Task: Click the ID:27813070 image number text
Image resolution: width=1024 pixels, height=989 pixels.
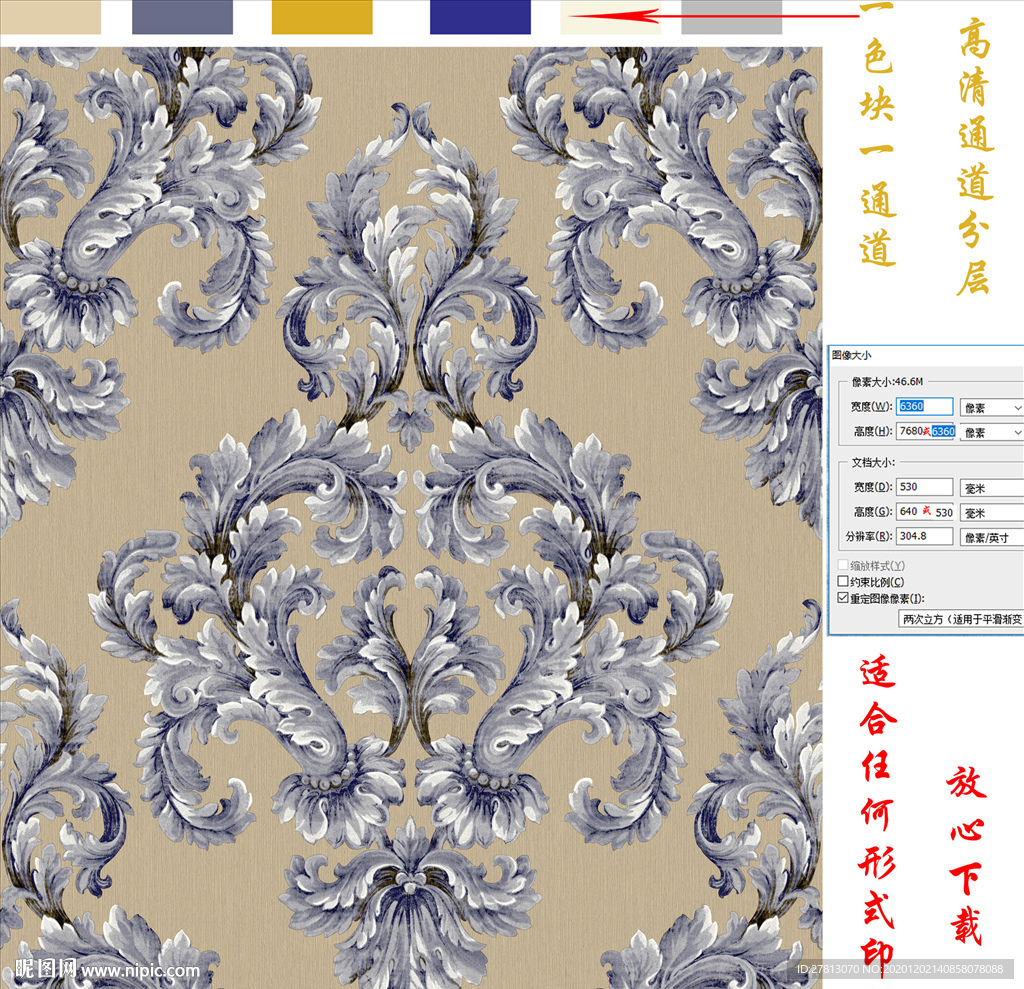Action: [900, 969]
